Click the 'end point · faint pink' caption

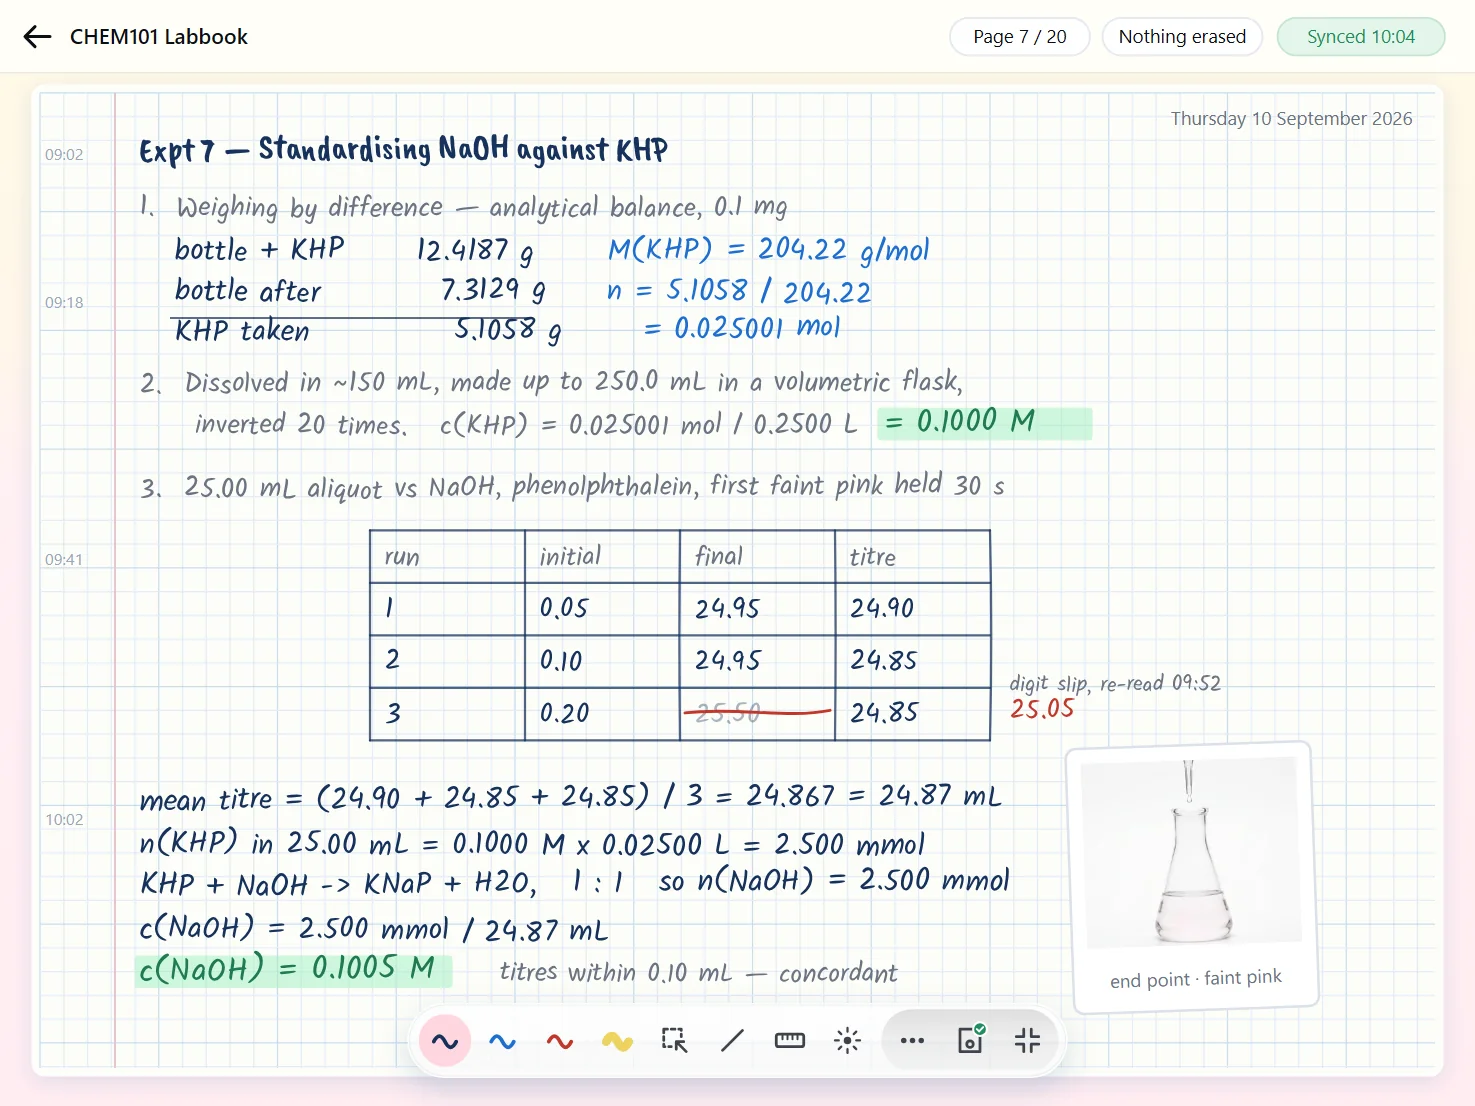point(1195,979)
